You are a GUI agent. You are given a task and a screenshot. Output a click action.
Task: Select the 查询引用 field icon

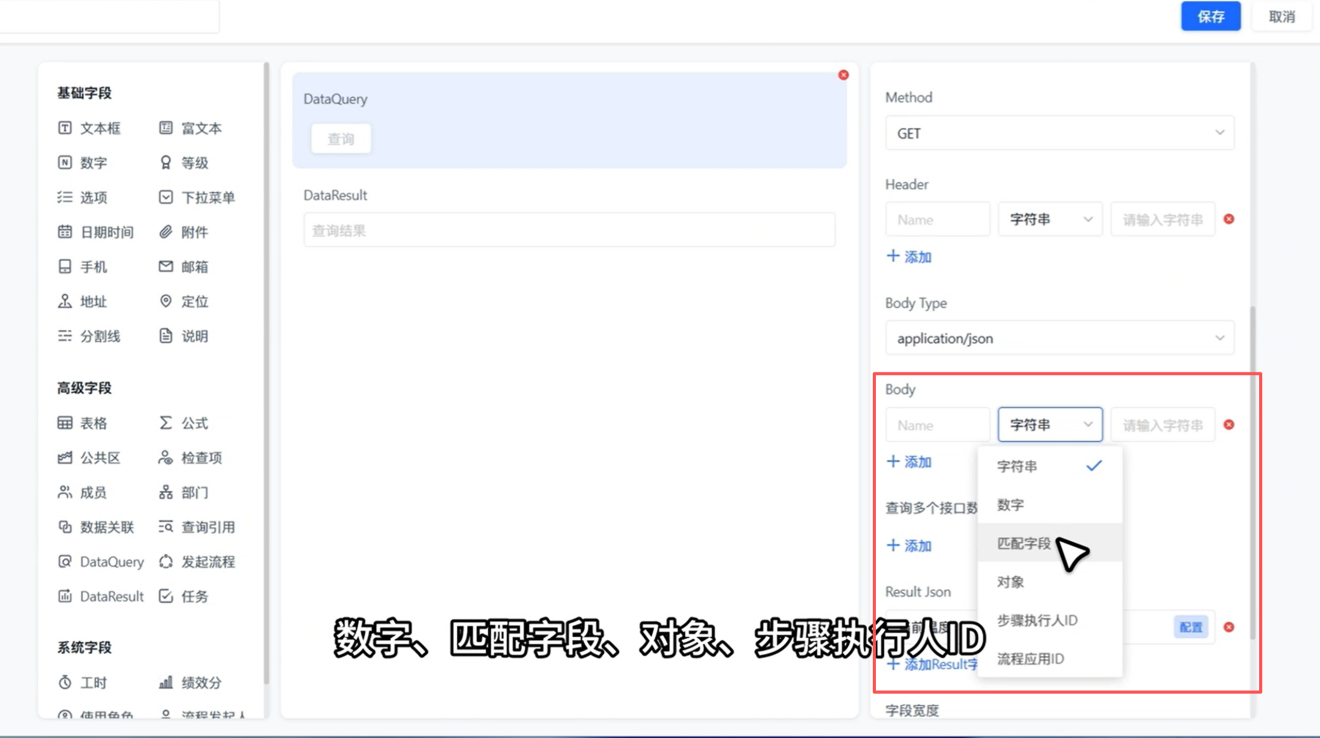pos(166,527)
